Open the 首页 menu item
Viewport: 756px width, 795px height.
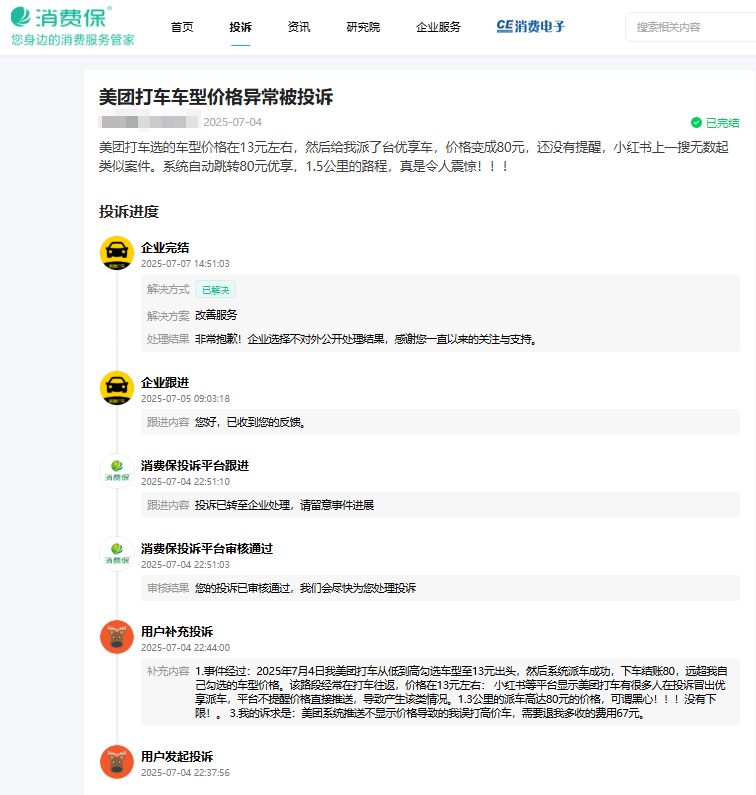tap(182, 27)
